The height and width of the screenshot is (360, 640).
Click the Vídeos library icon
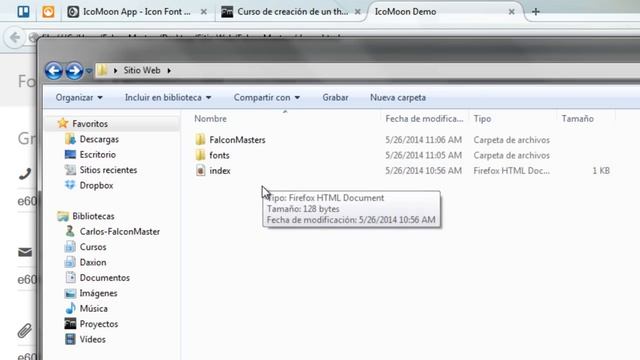pyautogui.click(x=70, y=339)
